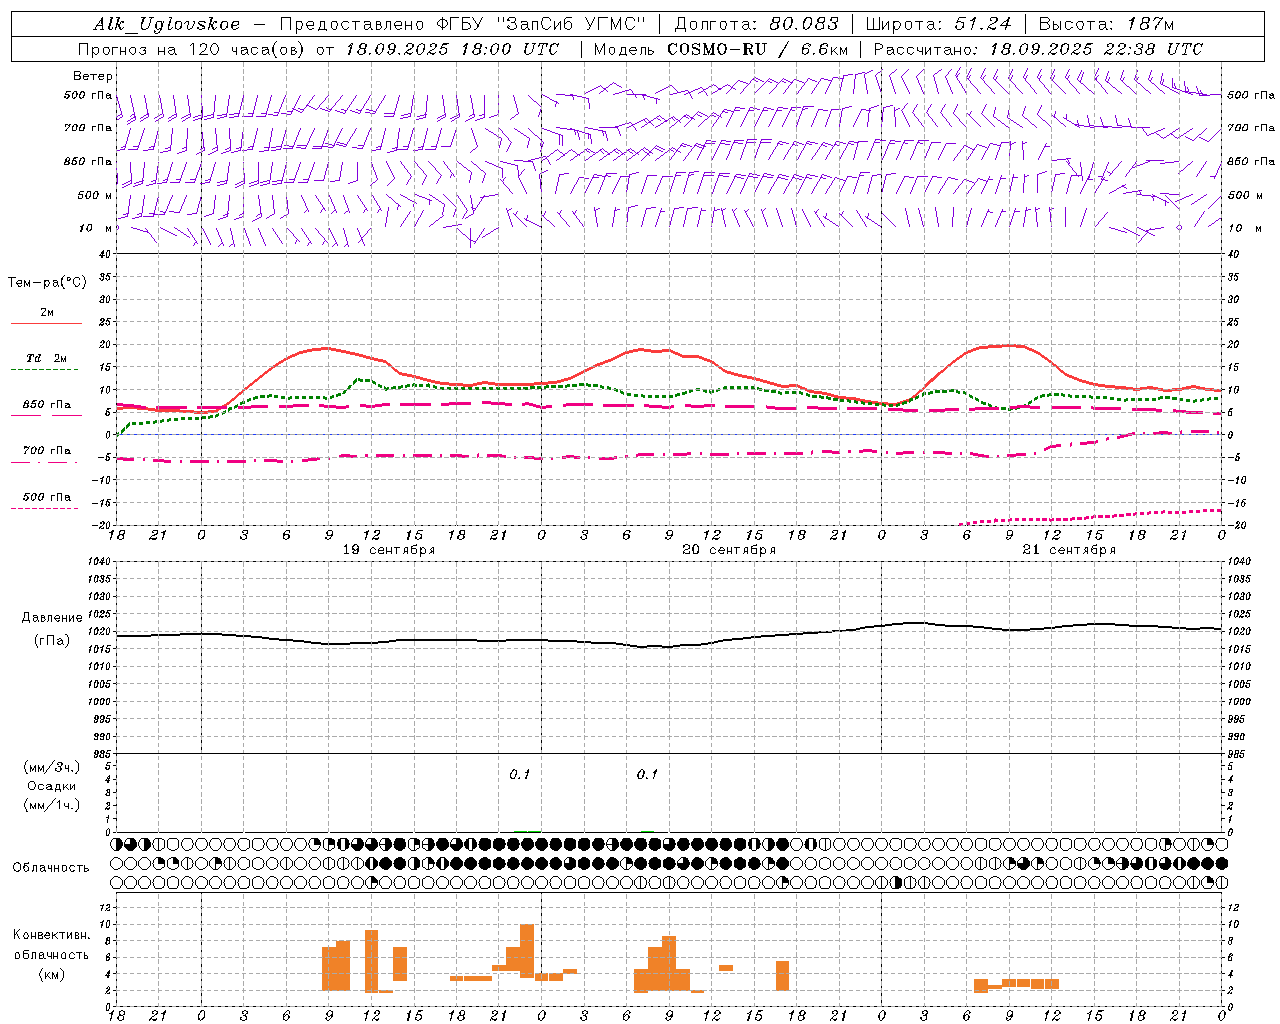Click the dotted line sample under '500 гПа' legend
Image resolution: width=1280 pixels, height=1024 pixels.
(44, 509)
